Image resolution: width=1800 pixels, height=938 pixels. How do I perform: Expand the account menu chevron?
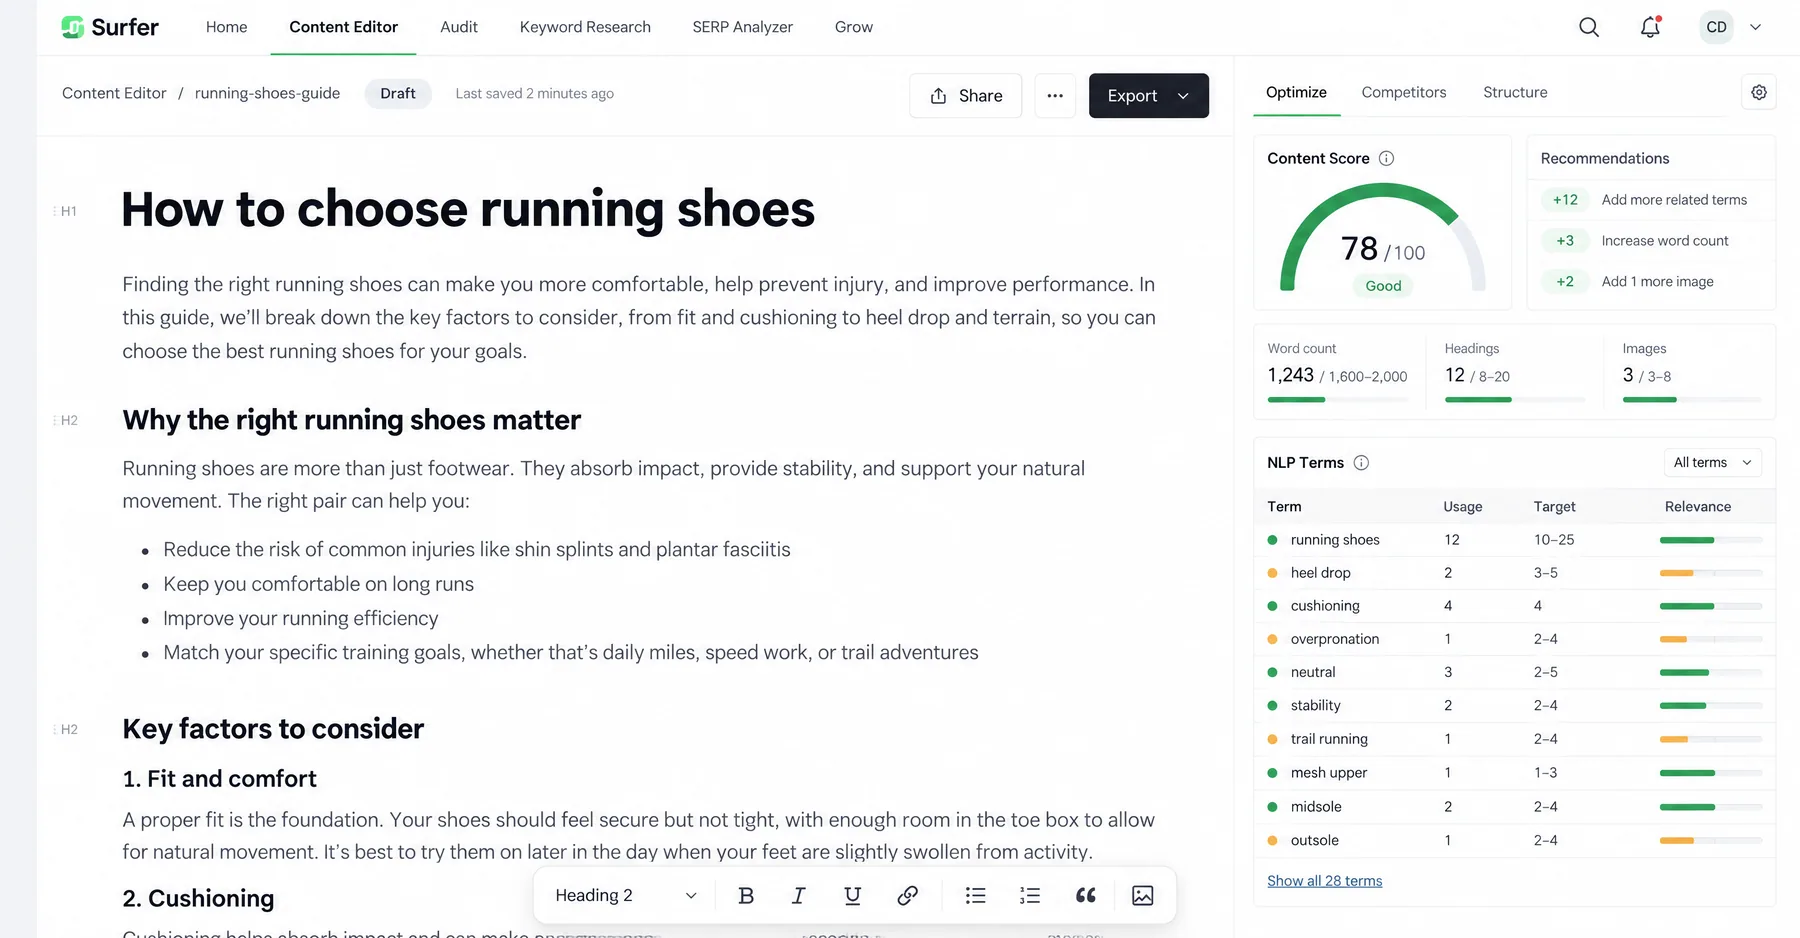1755,27
